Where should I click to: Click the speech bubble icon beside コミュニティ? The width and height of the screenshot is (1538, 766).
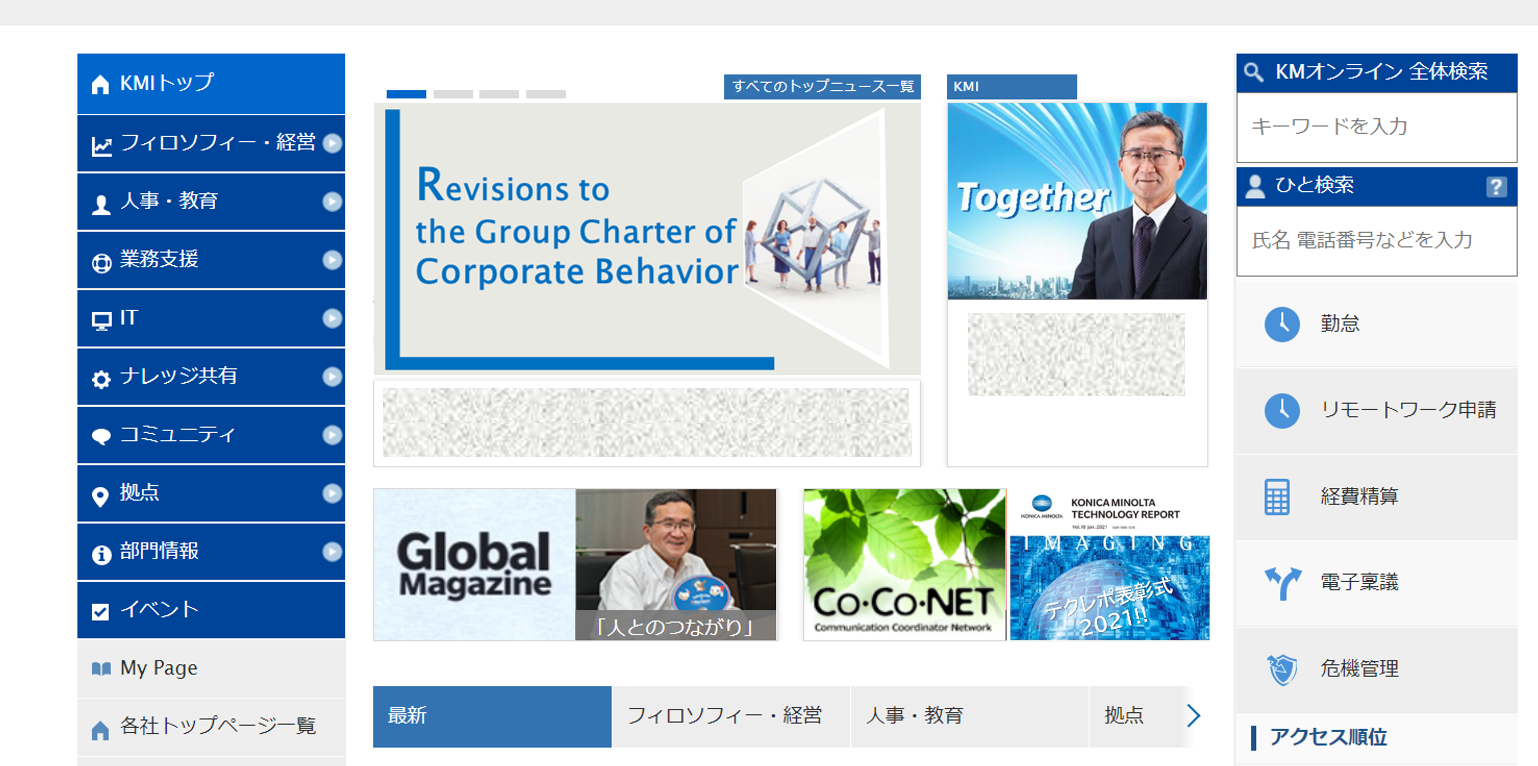click(x=101, y=437)
